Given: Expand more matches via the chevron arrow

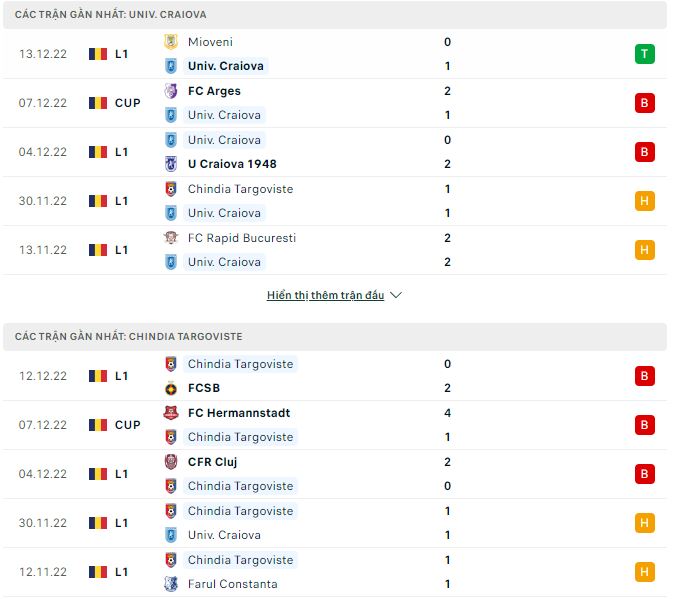Looking at the screenshot, I should click(x=396, y=296).
